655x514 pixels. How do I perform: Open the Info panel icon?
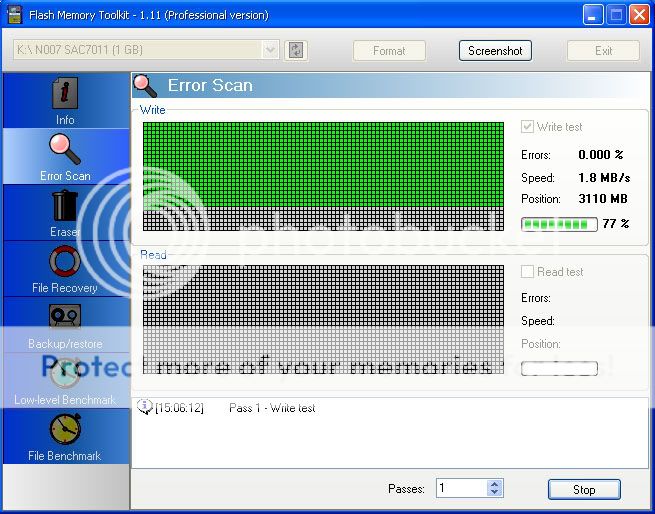pos(65,95)
